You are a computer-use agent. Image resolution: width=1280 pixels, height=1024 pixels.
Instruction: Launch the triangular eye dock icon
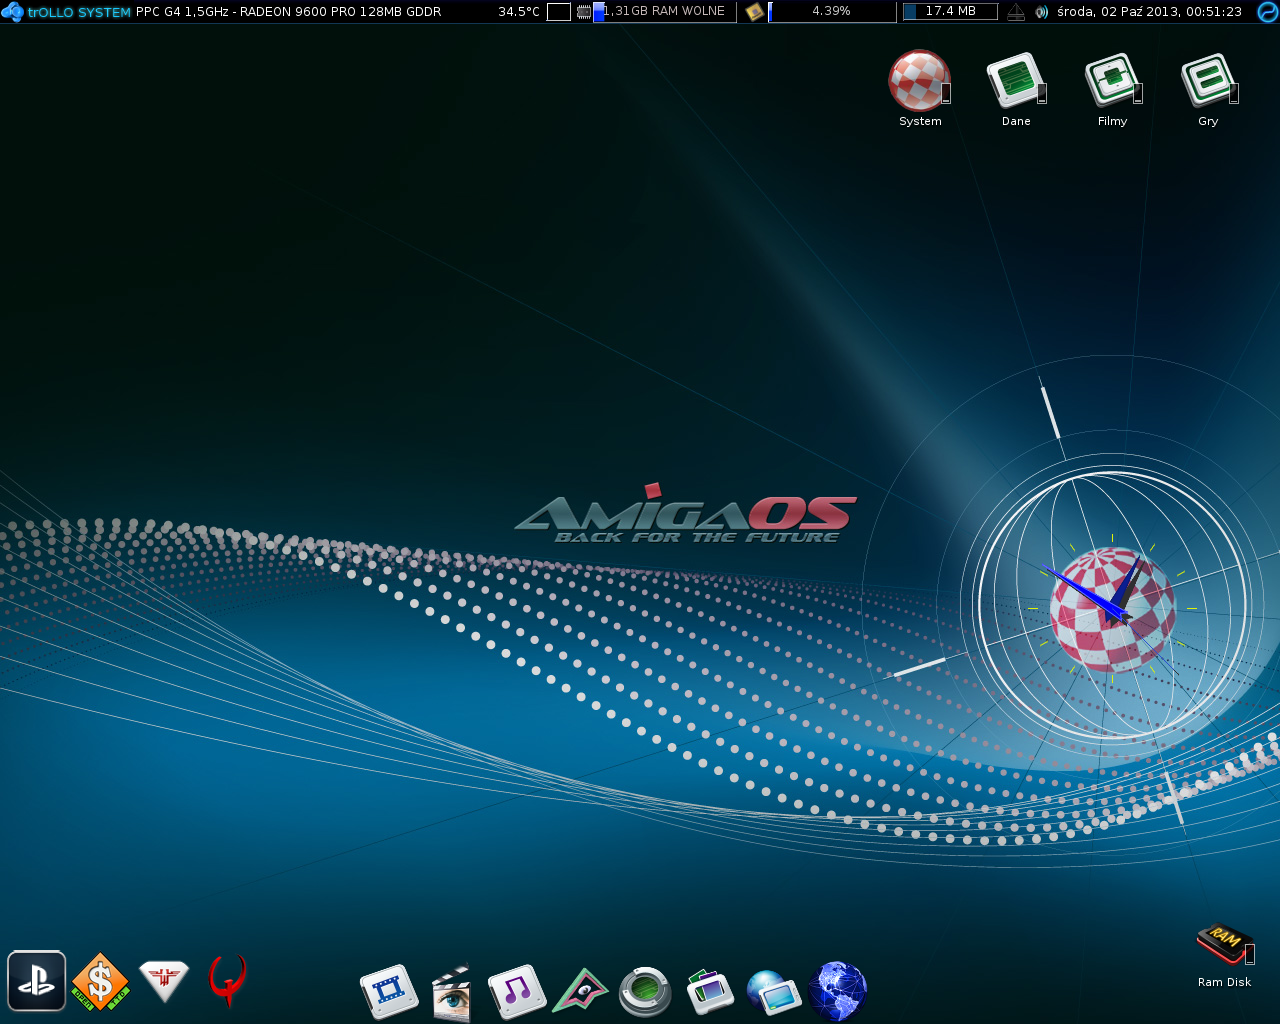click(581, 990)
